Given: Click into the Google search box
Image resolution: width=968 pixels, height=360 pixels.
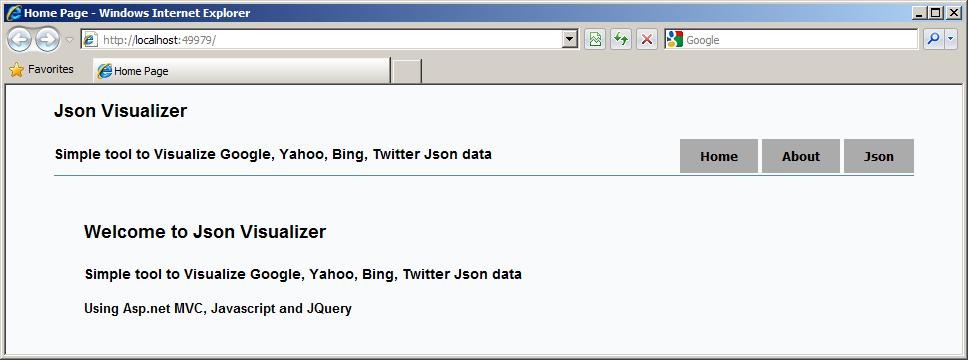Looking at the screenshot, I should point(801,40).
